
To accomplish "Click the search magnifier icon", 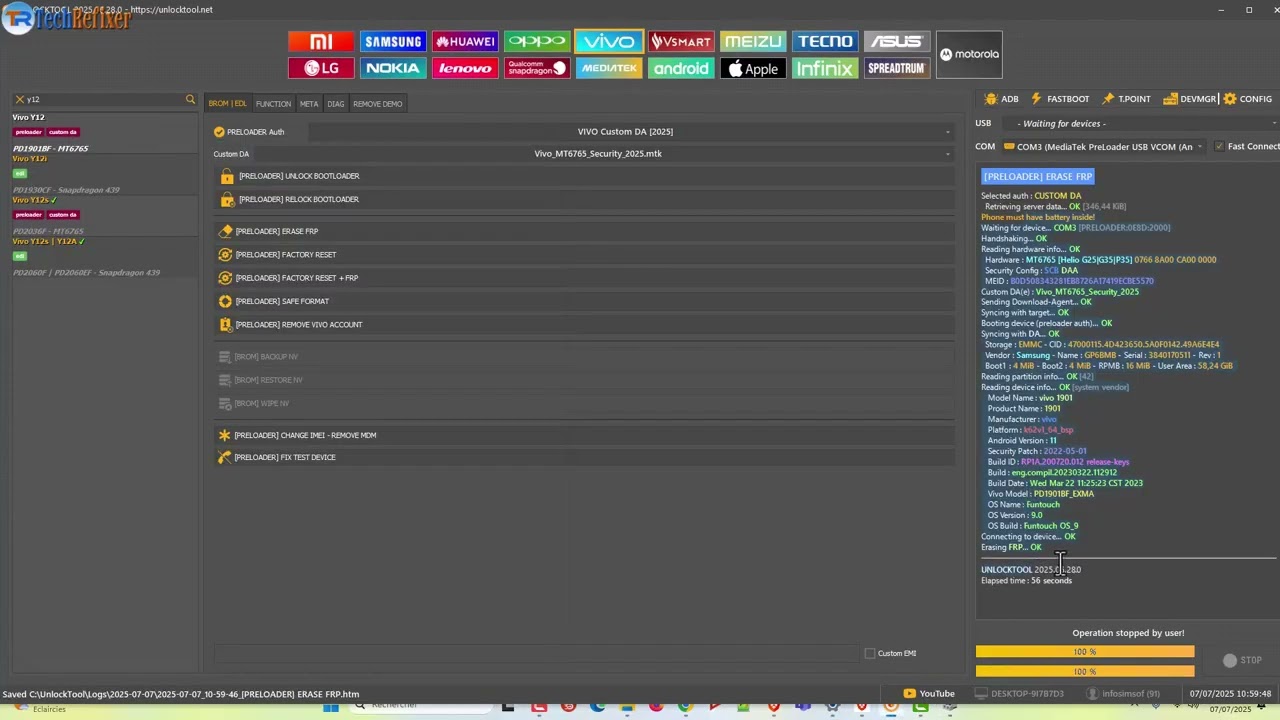I will point(190,99).
